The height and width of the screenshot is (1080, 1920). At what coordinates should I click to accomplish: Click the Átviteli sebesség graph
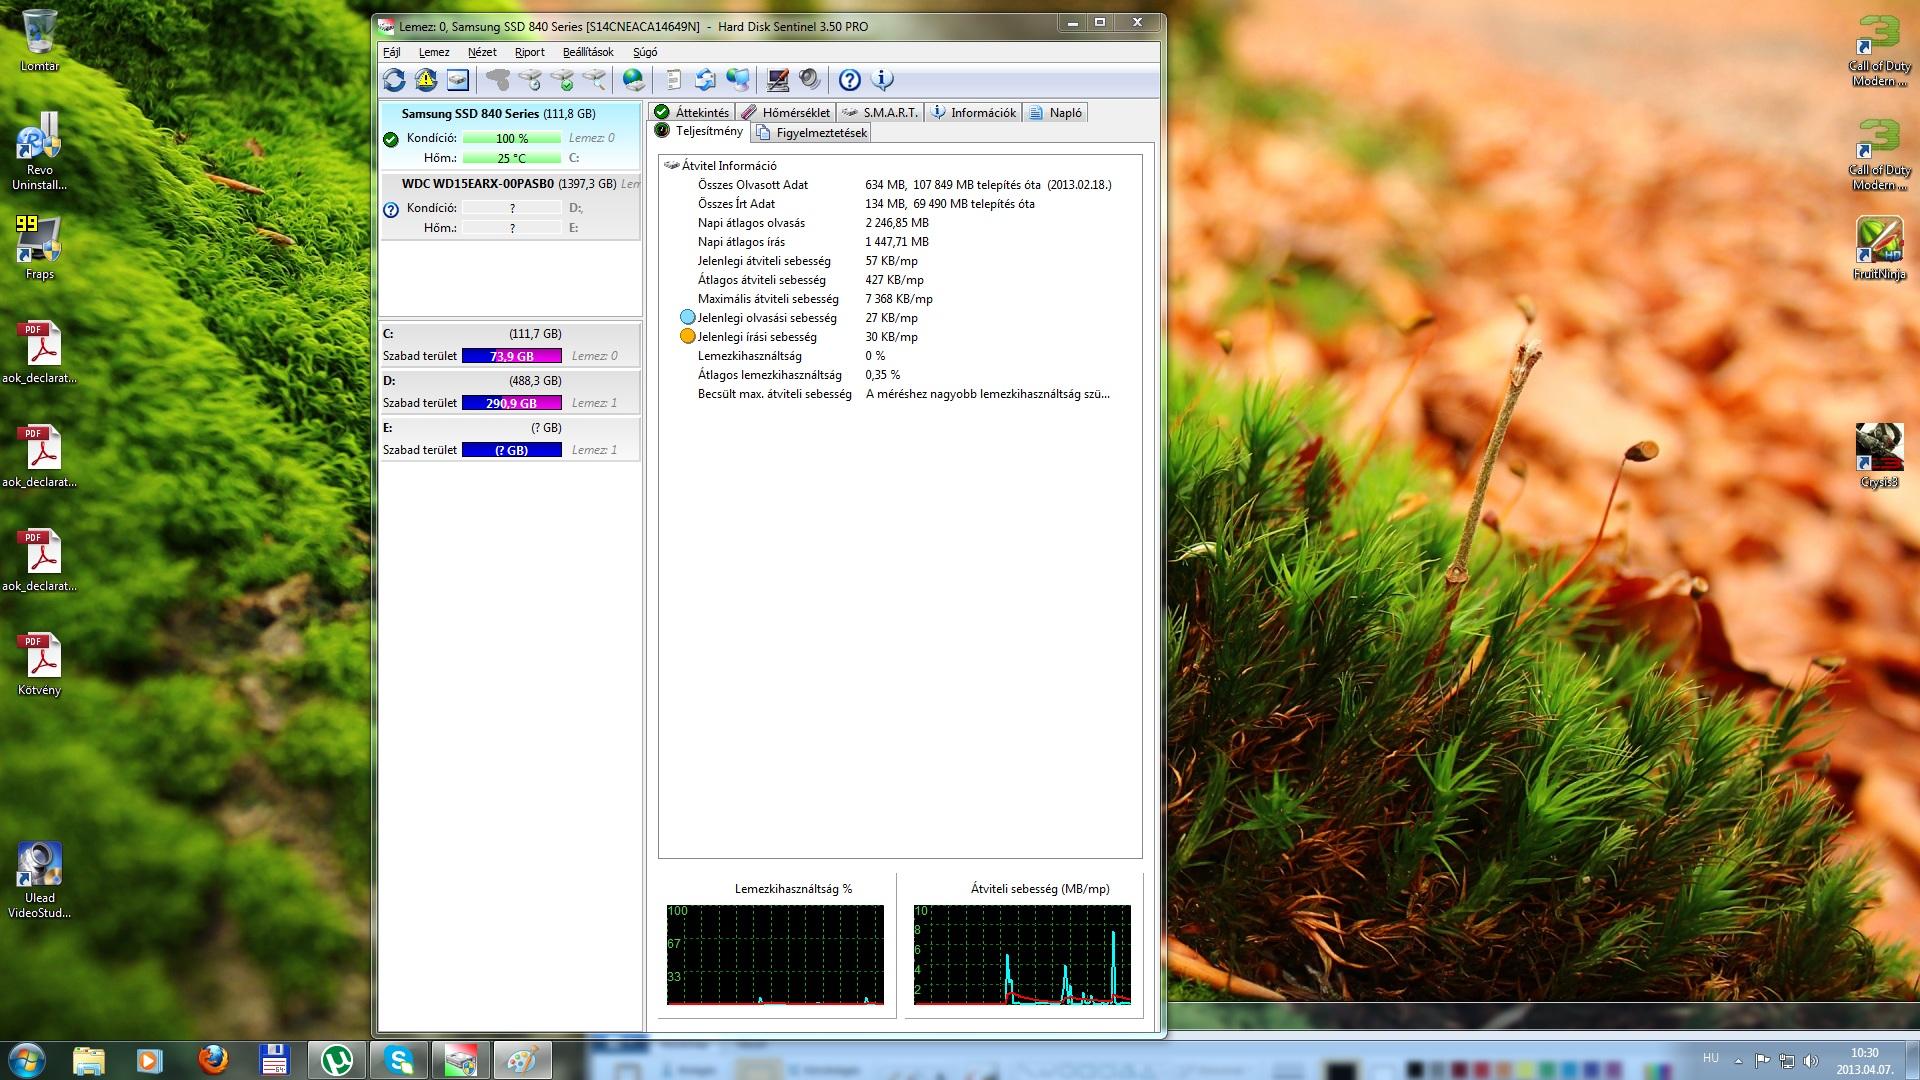point(1021,955)
